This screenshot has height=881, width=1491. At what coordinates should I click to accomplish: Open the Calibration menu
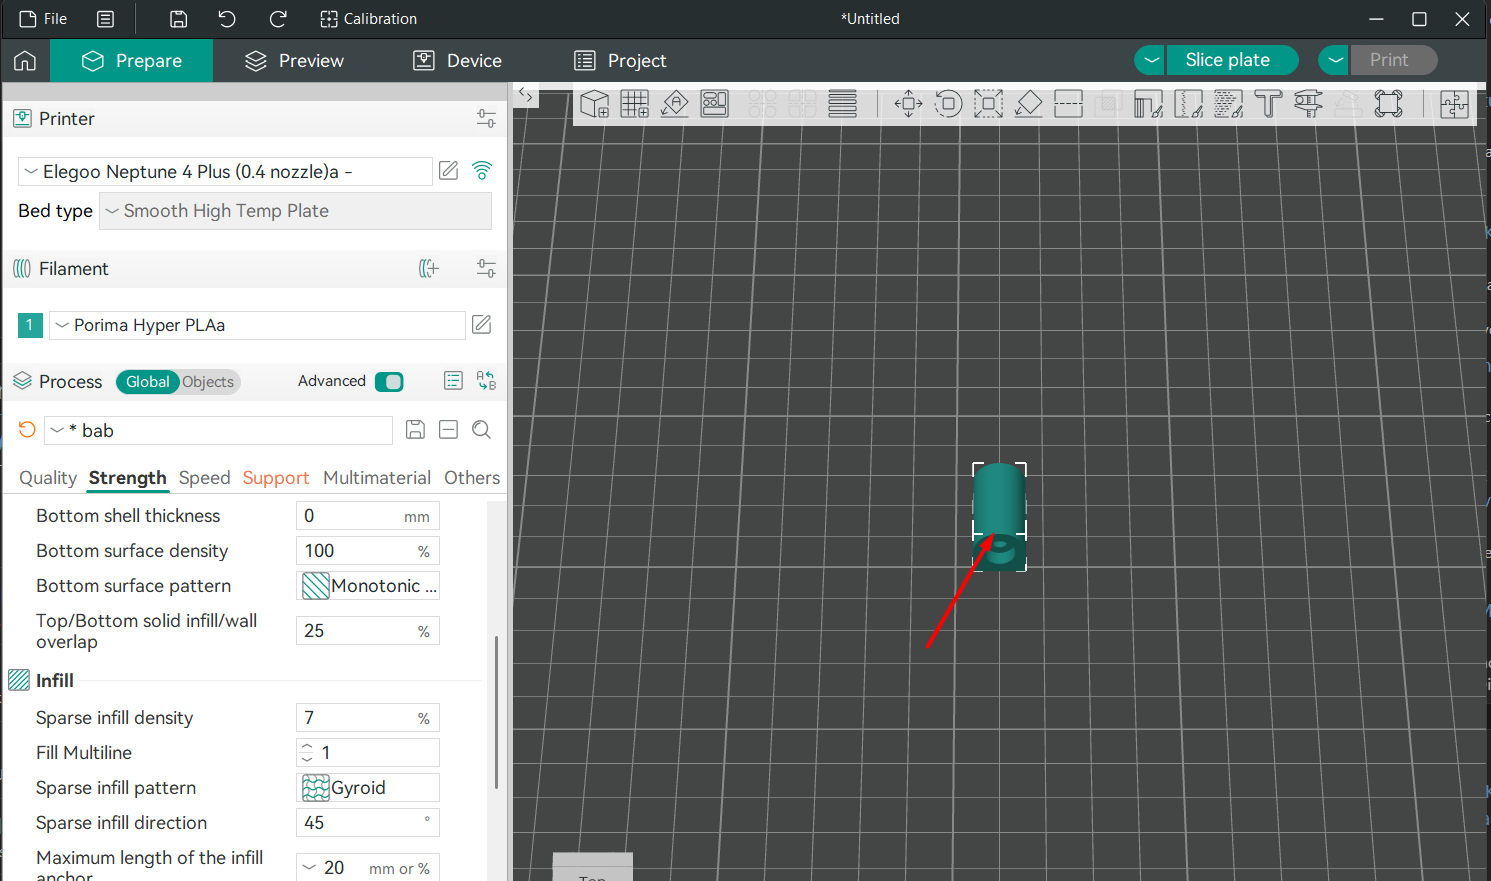point(368,19)
